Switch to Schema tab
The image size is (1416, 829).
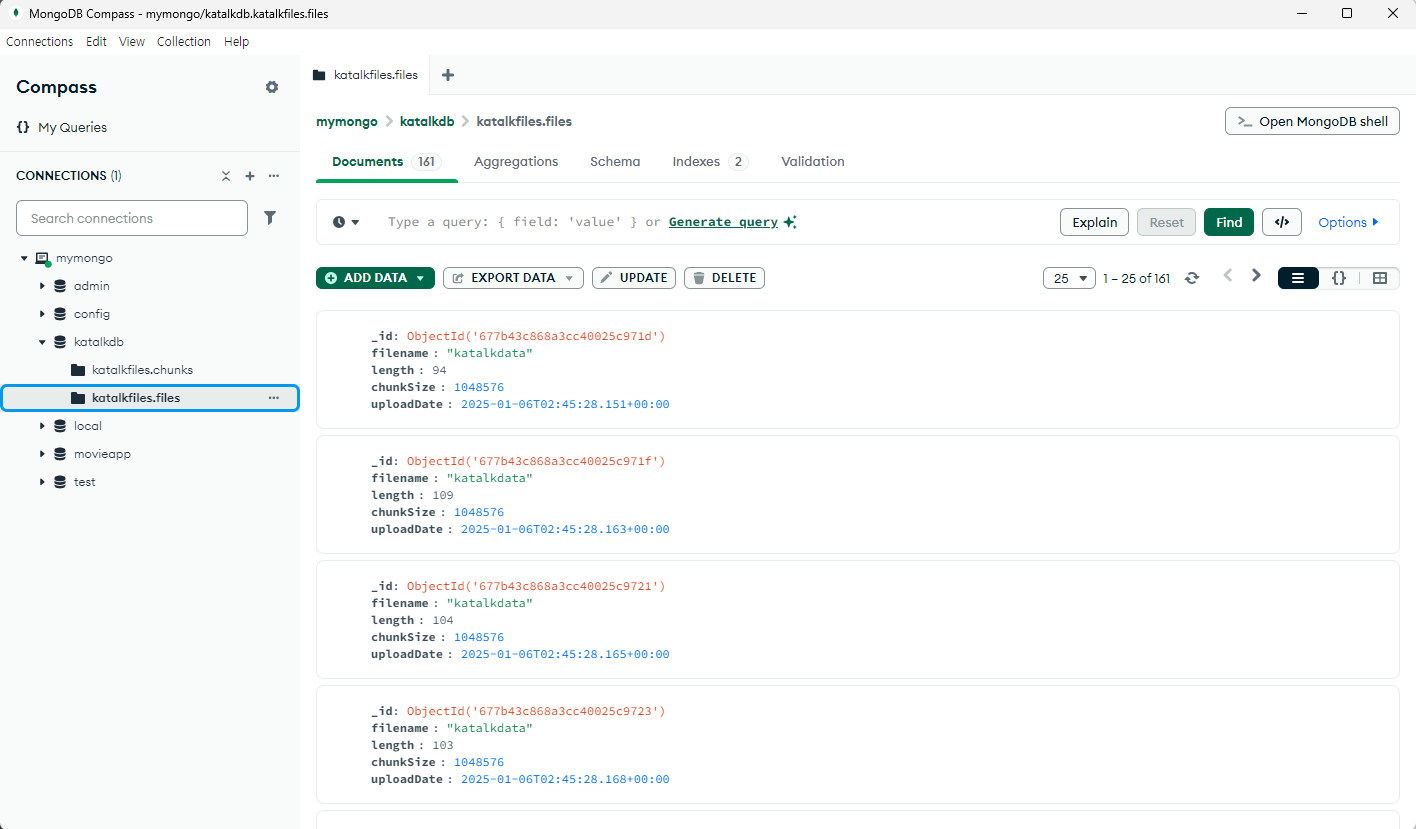click(x=615, y=161)
